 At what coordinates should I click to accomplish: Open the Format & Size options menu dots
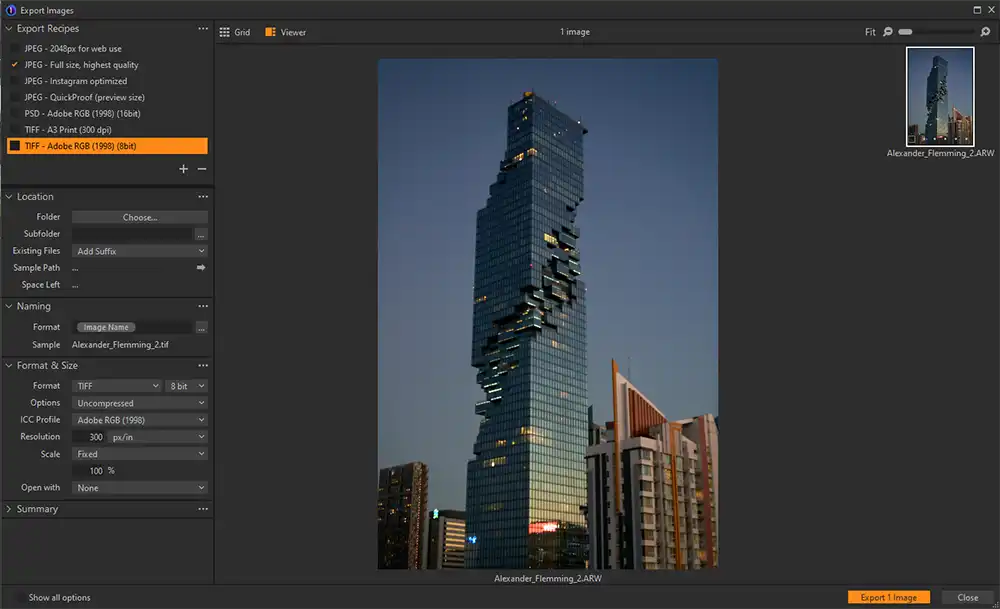tap(204, 365)
